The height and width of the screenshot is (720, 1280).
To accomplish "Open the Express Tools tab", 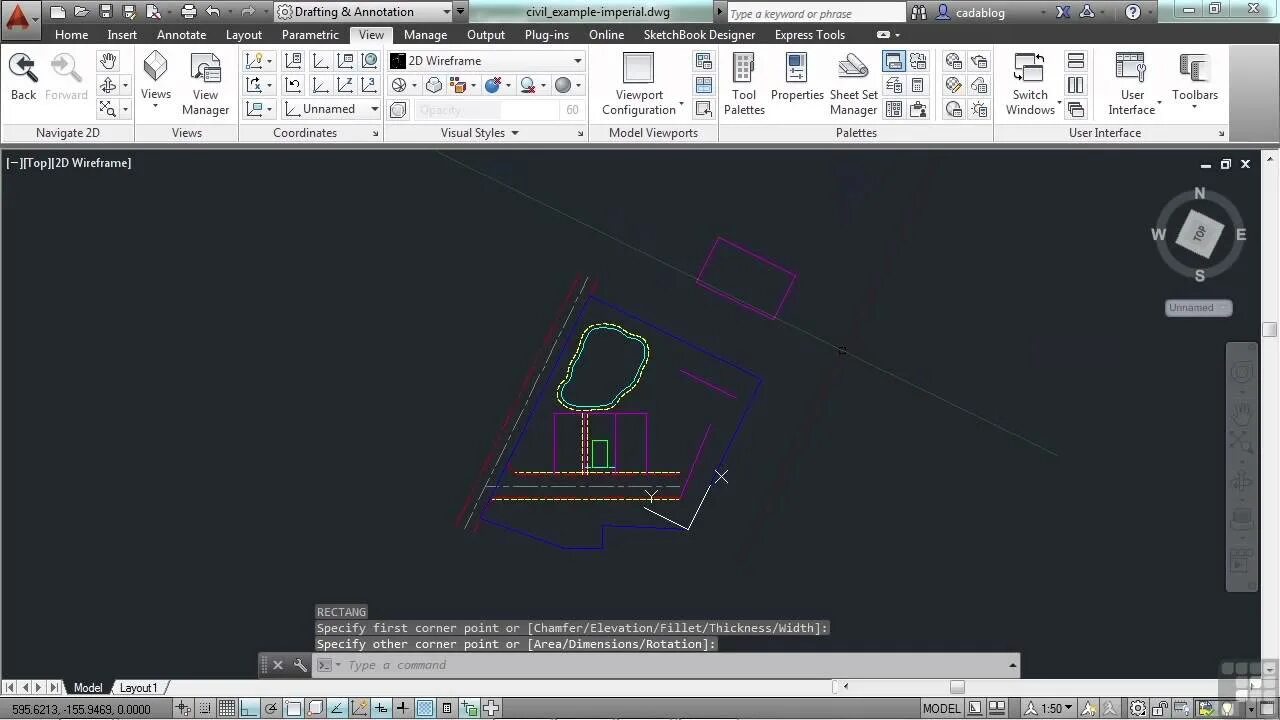I will pos(809,34).
